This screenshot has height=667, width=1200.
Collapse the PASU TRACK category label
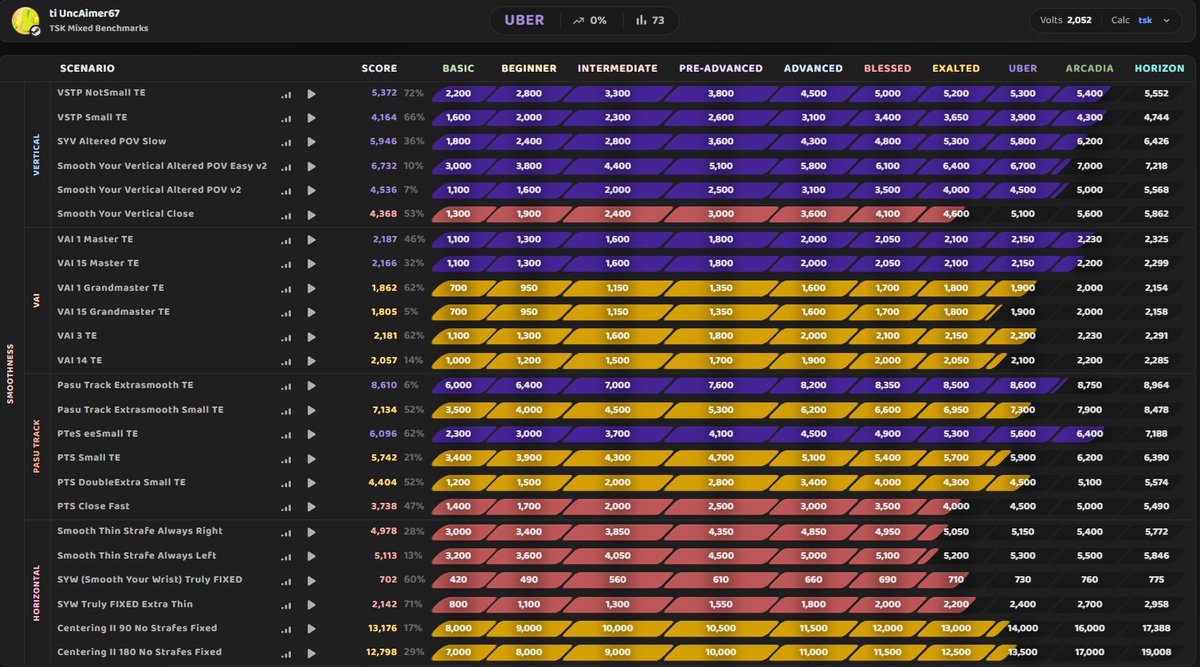click(36, 446)
